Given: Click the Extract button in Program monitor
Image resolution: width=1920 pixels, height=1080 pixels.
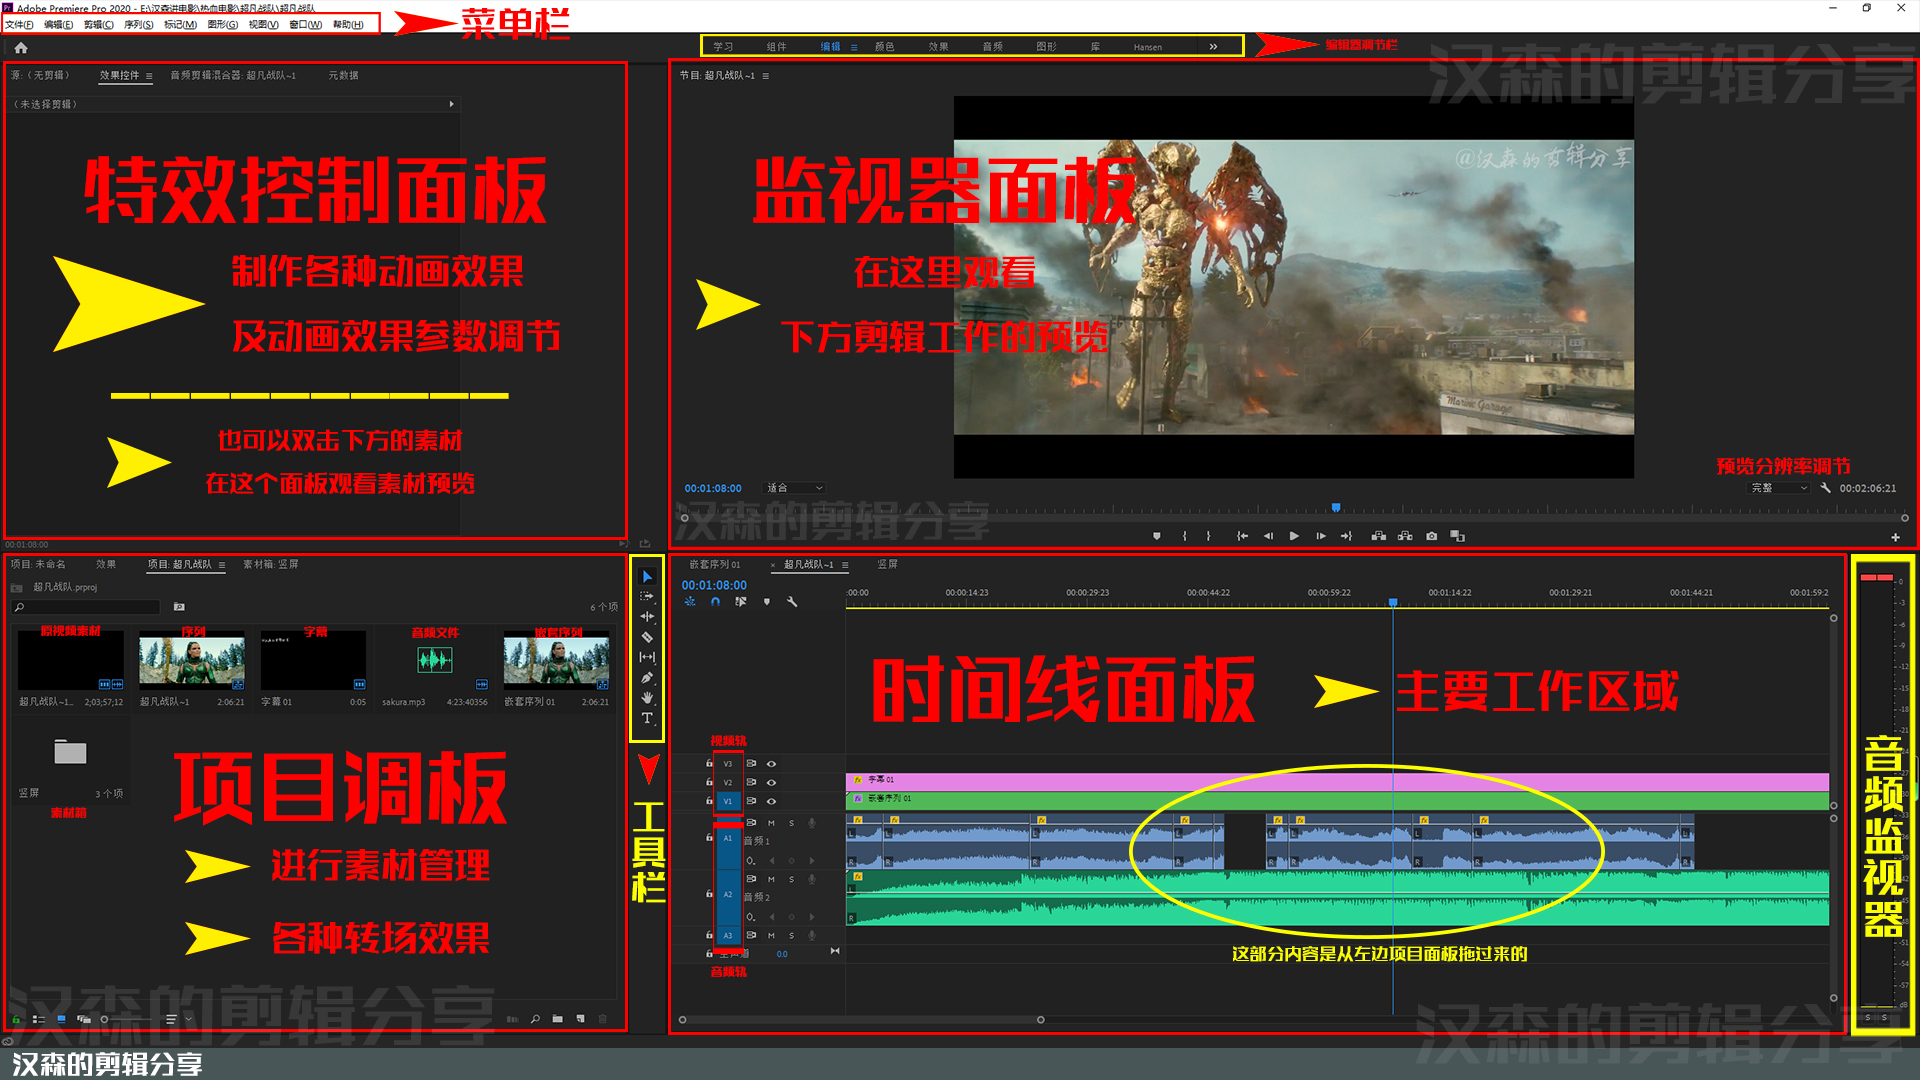Looking at the screenshot, I should (x=1405, y=536).
